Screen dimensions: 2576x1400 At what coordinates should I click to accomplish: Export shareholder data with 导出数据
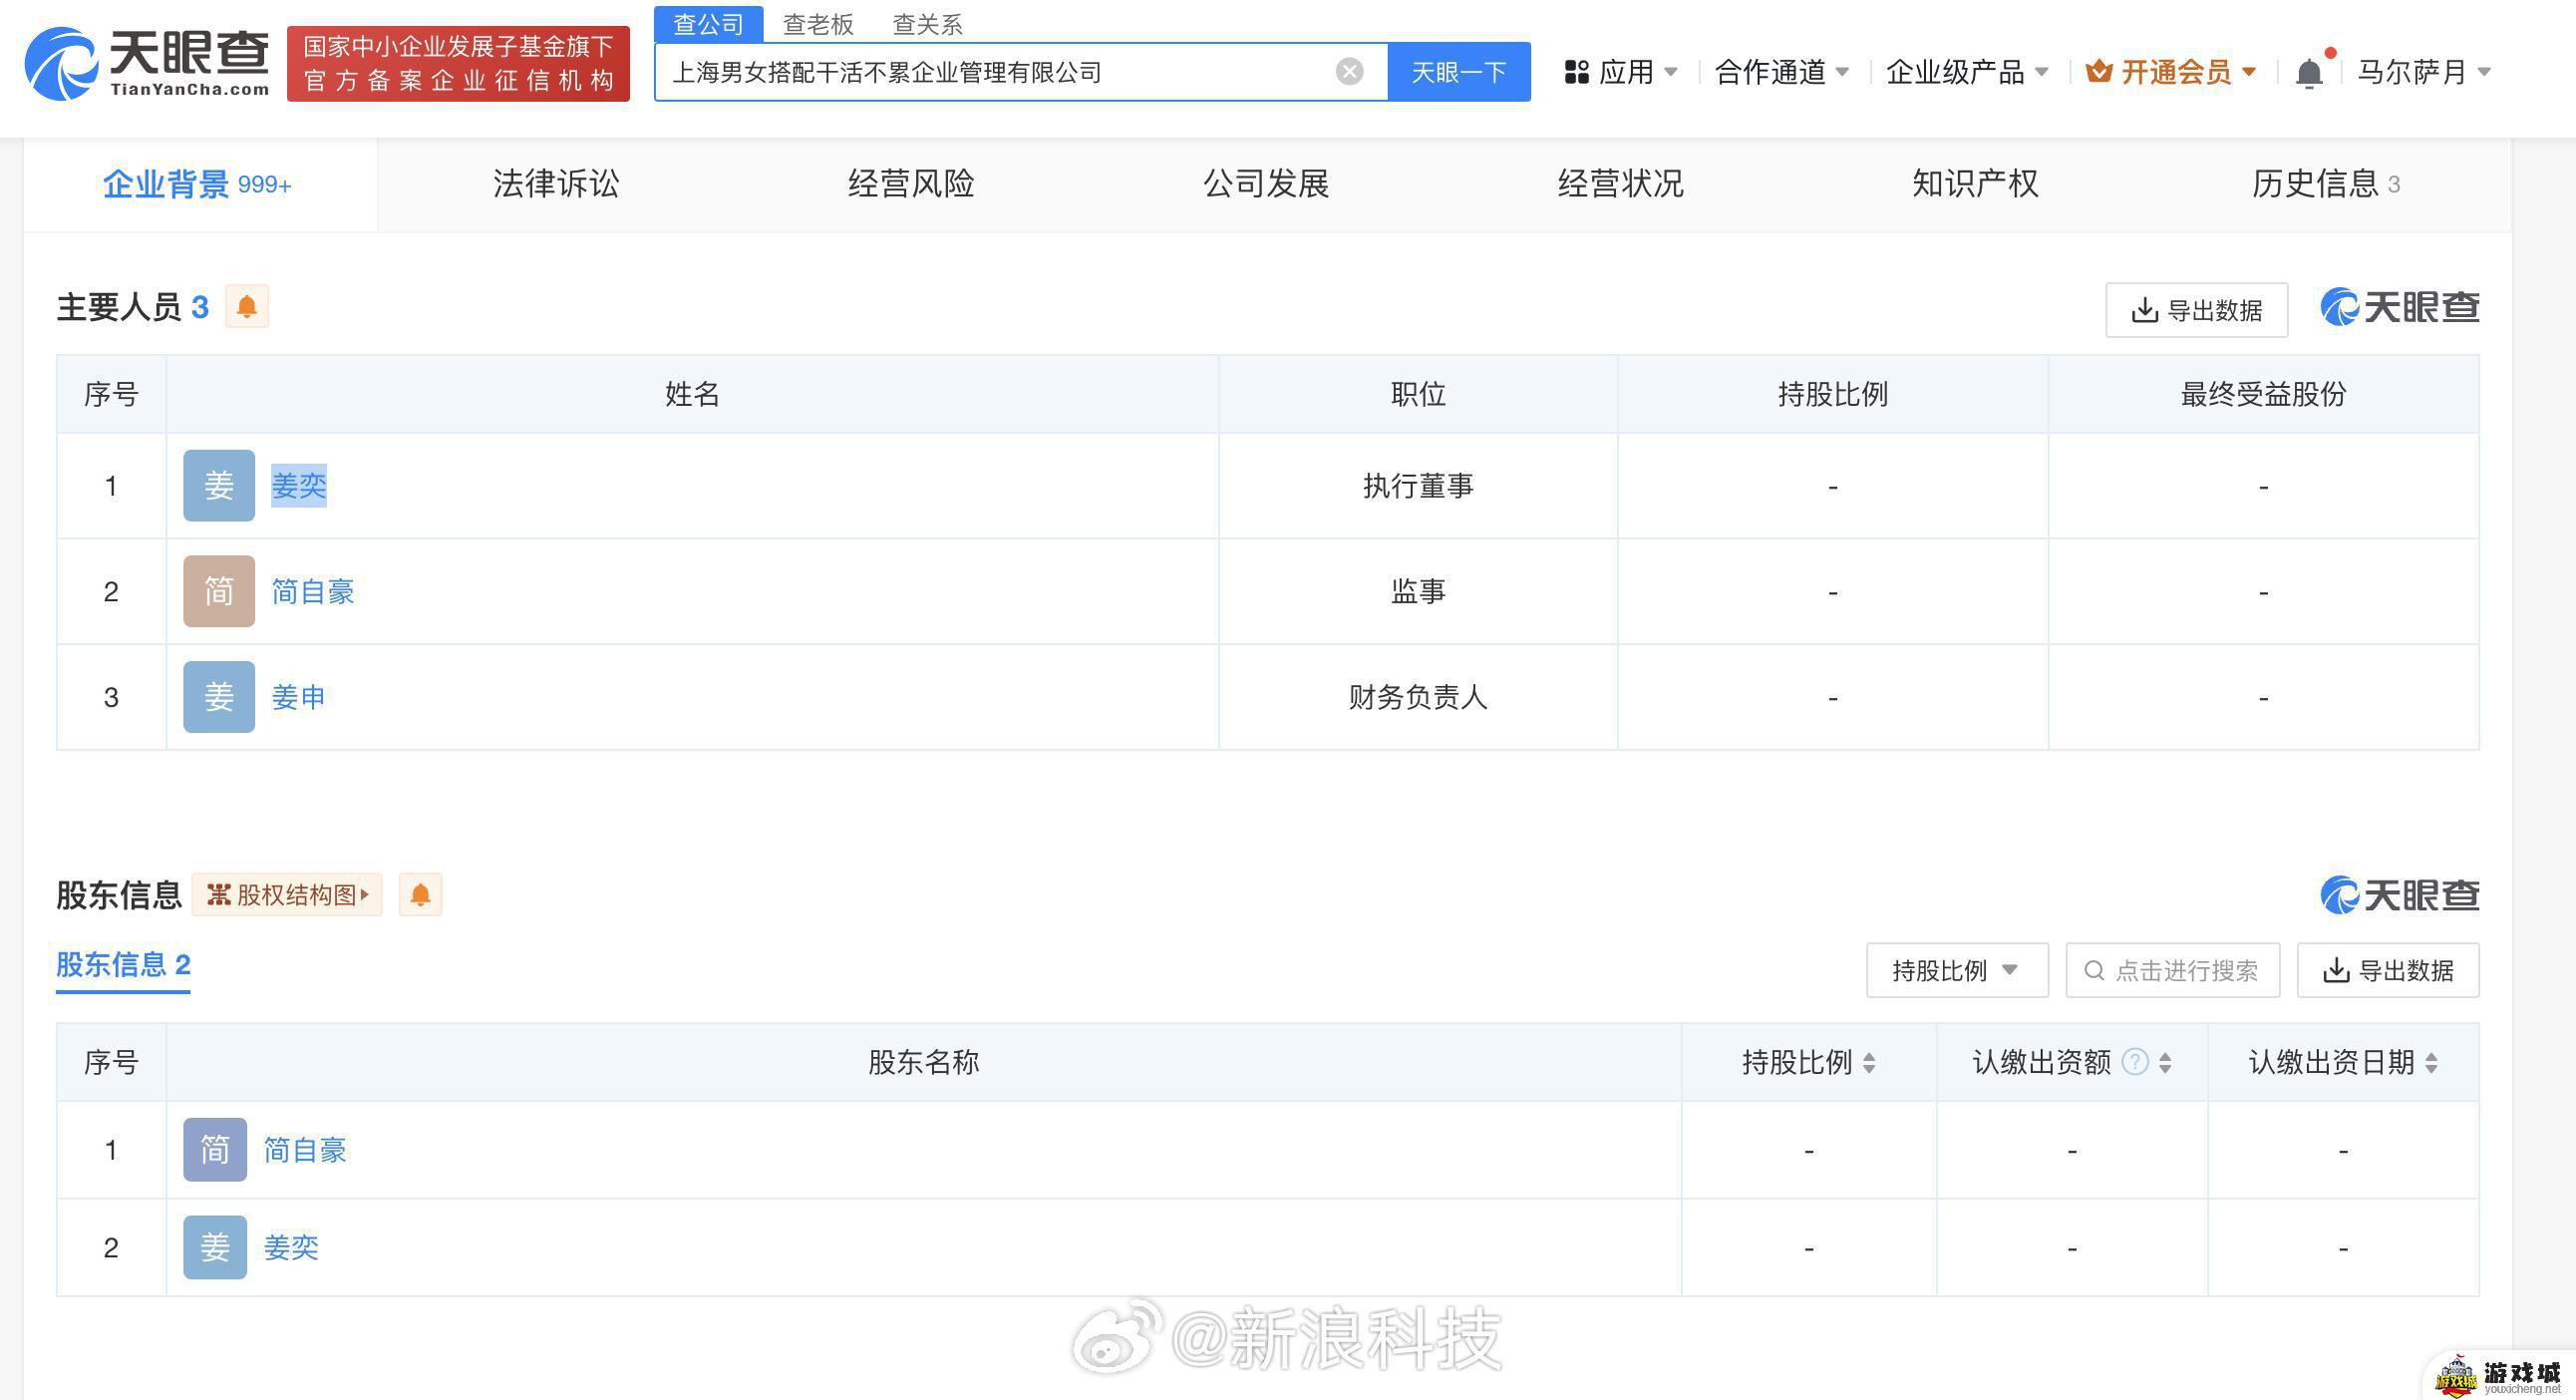[x=2388, y=970]
